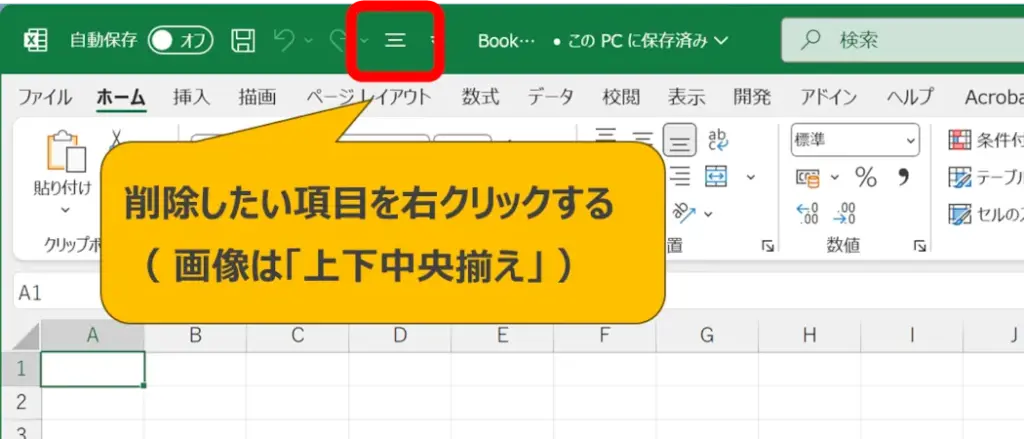Viewport: 1024px width, 439px height.
Task: Click the Merge and Center icon
Action: [716, 177]
